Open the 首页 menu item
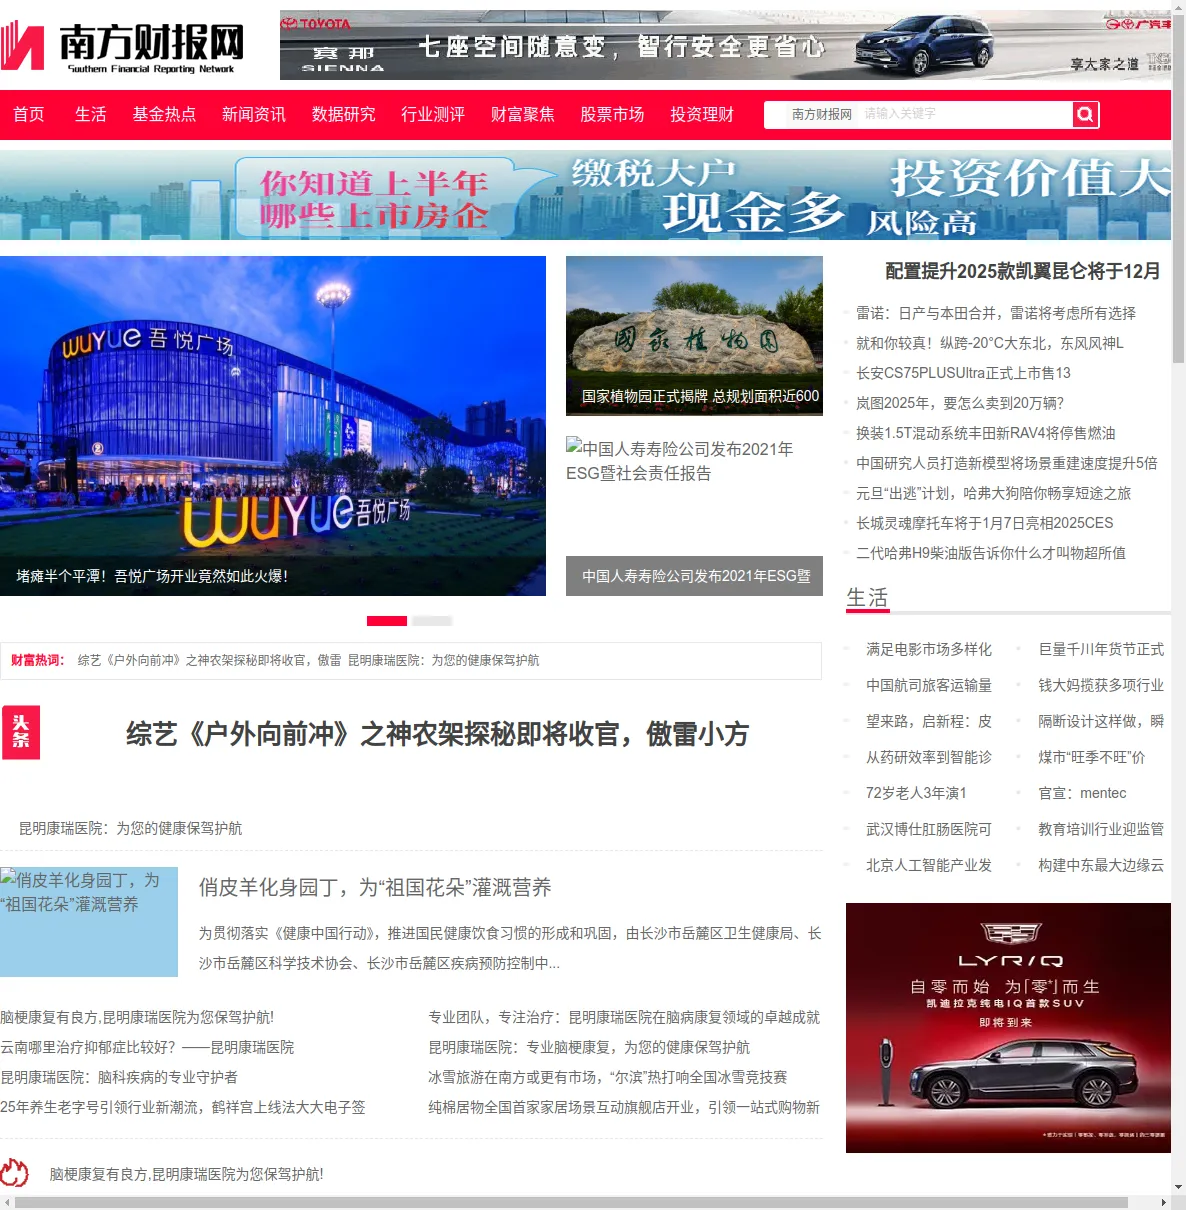Screen dimensions: 1186x1210 [29, 115]
